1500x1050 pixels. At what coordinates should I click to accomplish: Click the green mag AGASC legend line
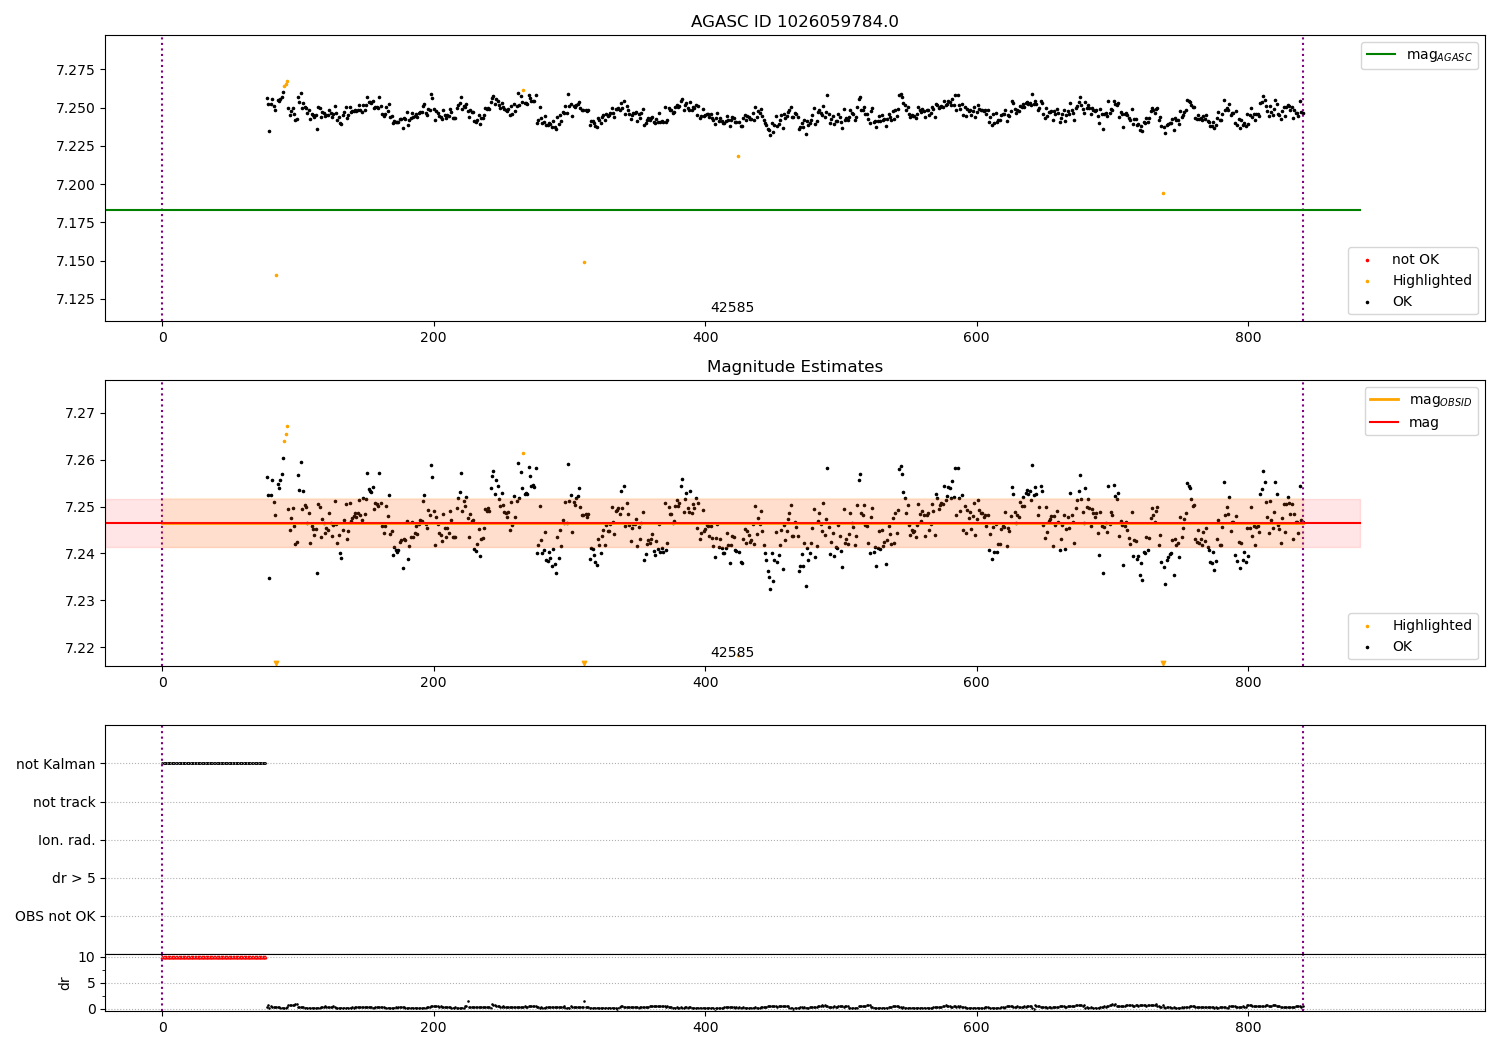(1382, 55)
